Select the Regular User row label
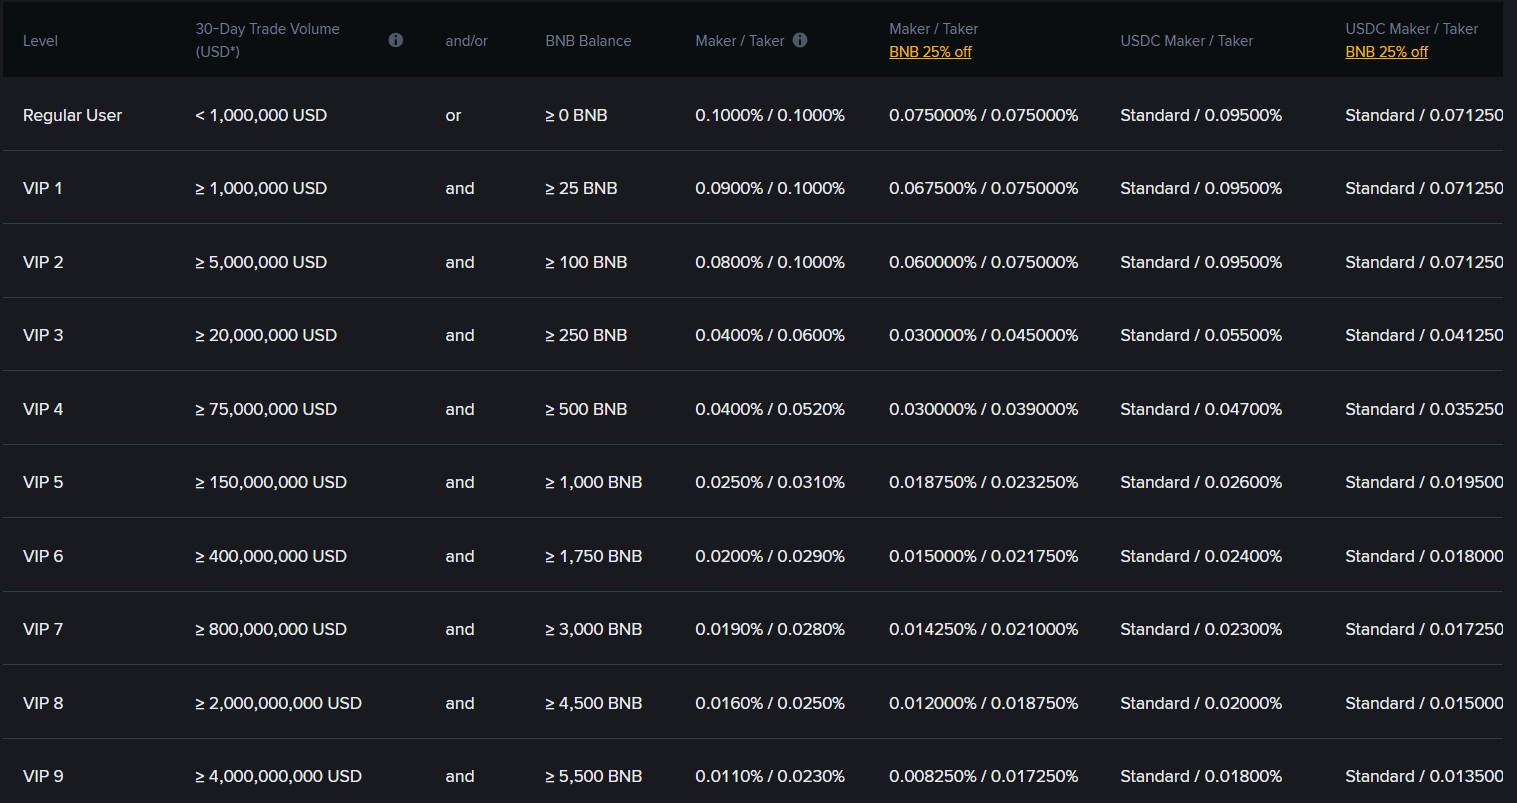Screen dimensions: 1517x803 (x=72, y=115)
